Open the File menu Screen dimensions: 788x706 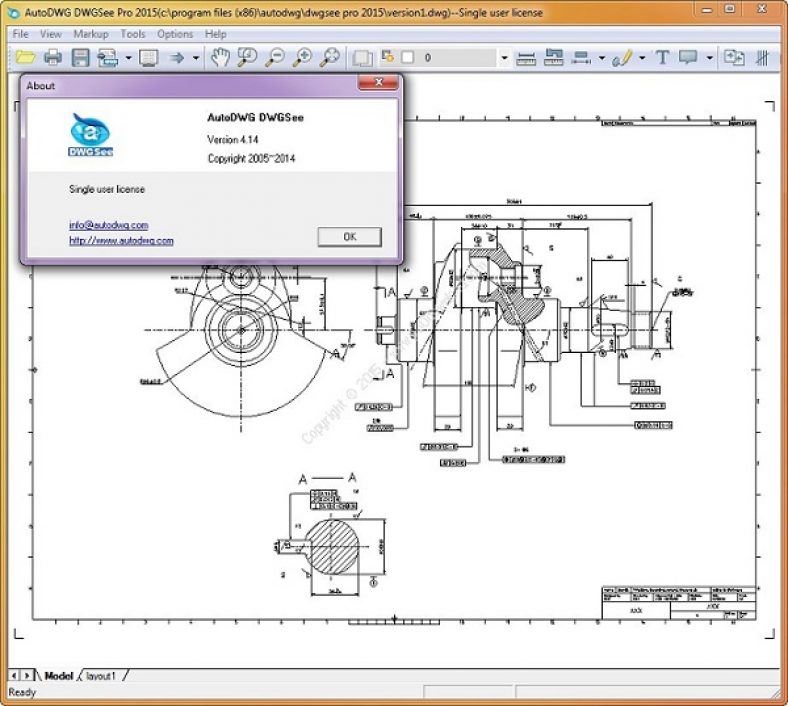[21, 34]
